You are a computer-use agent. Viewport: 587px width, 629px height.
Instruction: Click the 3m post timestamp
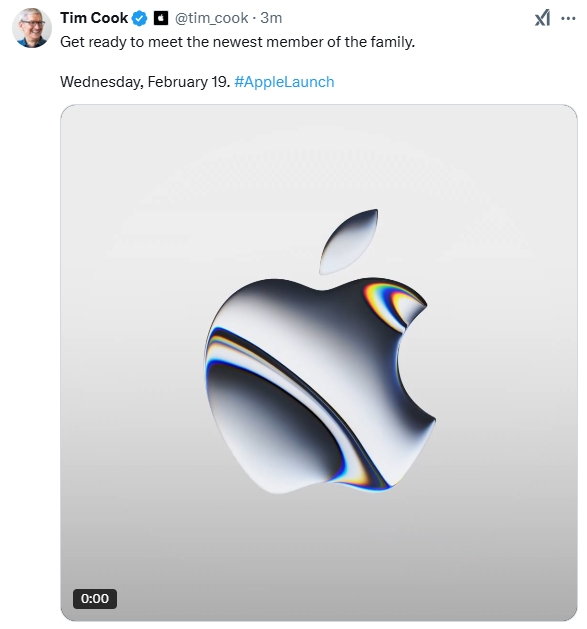pos(271,18)
